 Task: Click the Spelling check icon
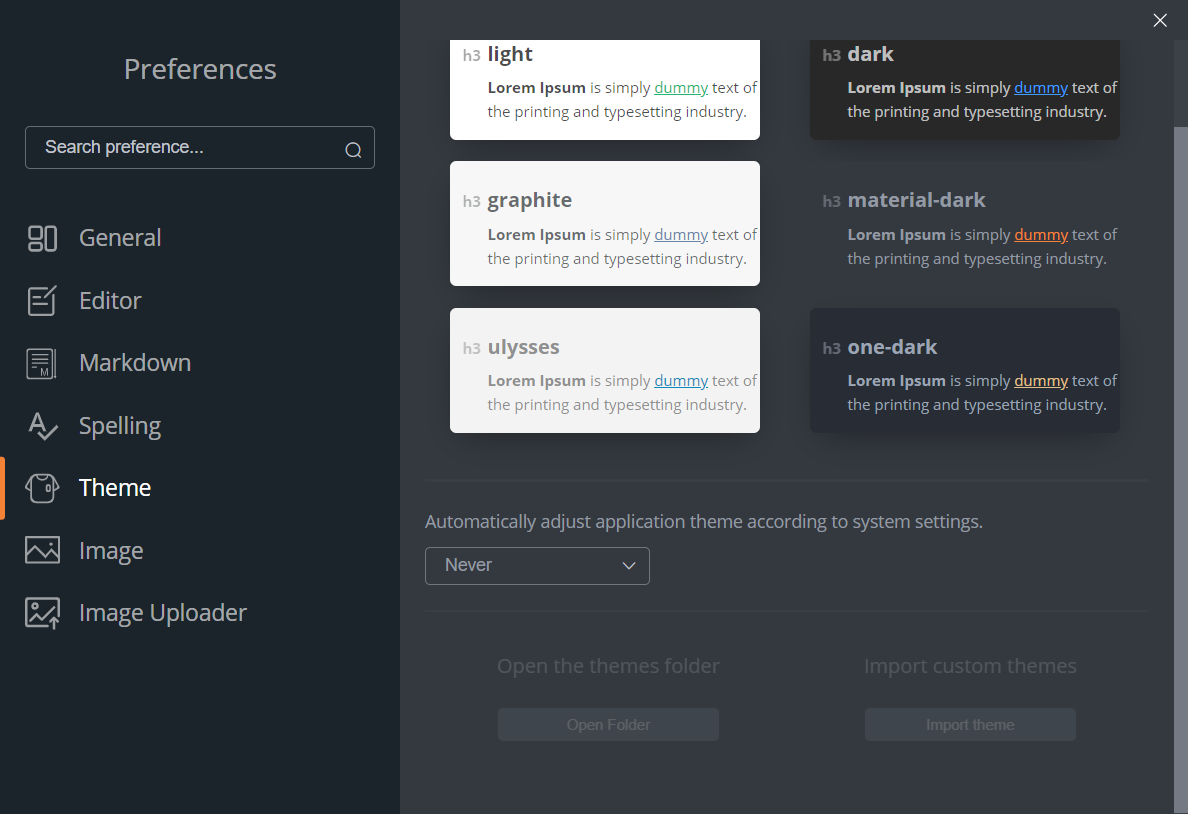(x=42, y=426)
